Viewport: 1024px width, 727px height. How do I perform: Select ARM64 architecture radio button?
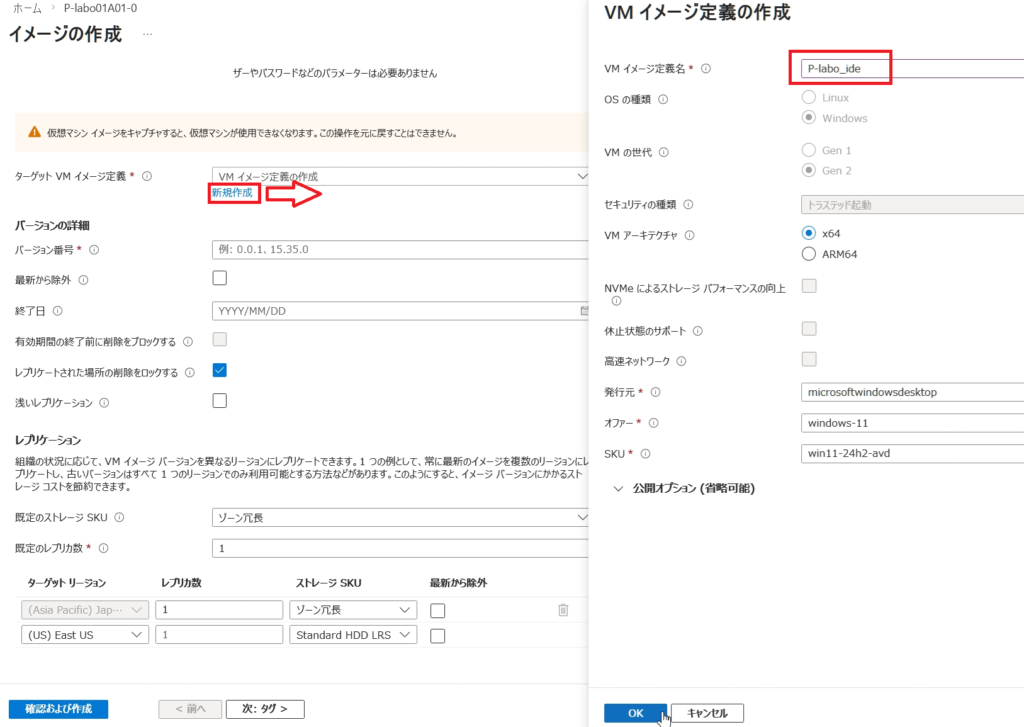(x=809, y=254)
